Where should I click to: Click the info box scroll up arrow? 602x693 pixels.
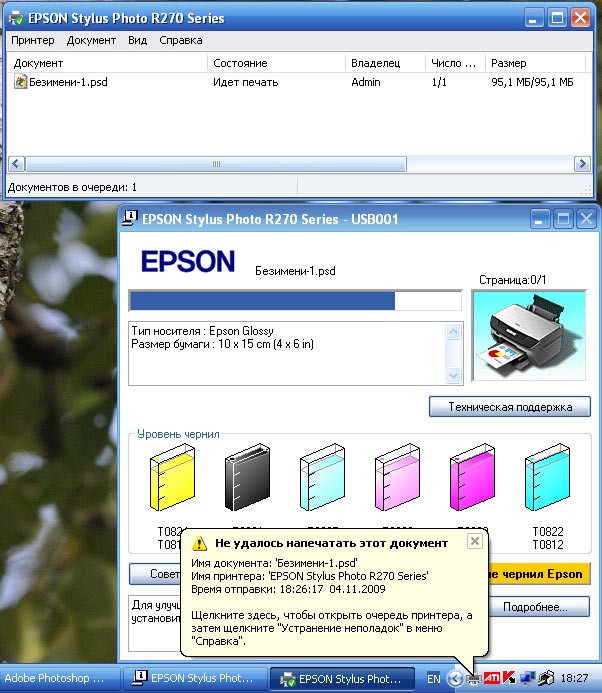click(453, 331)
